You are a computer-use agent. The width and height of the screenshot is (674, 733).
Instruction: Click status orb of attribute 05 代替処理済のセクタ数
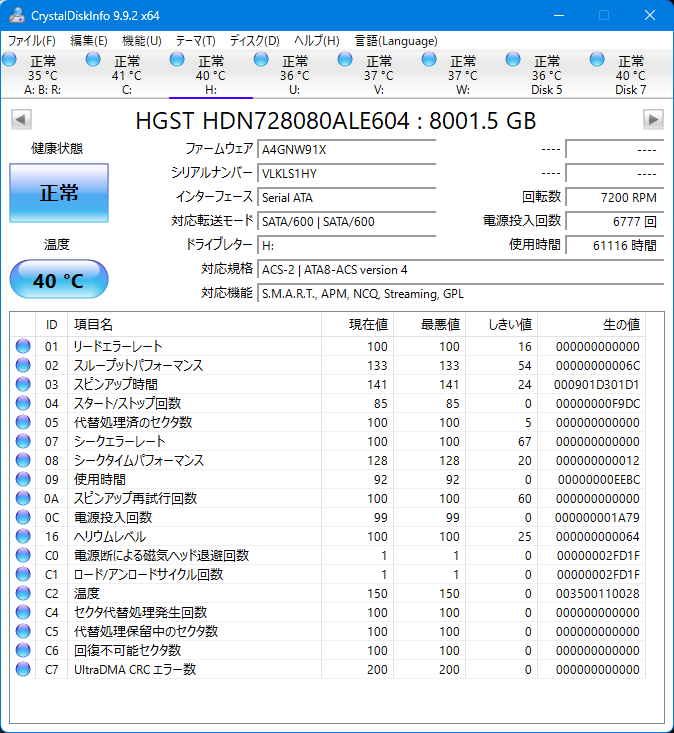[23, 422]
